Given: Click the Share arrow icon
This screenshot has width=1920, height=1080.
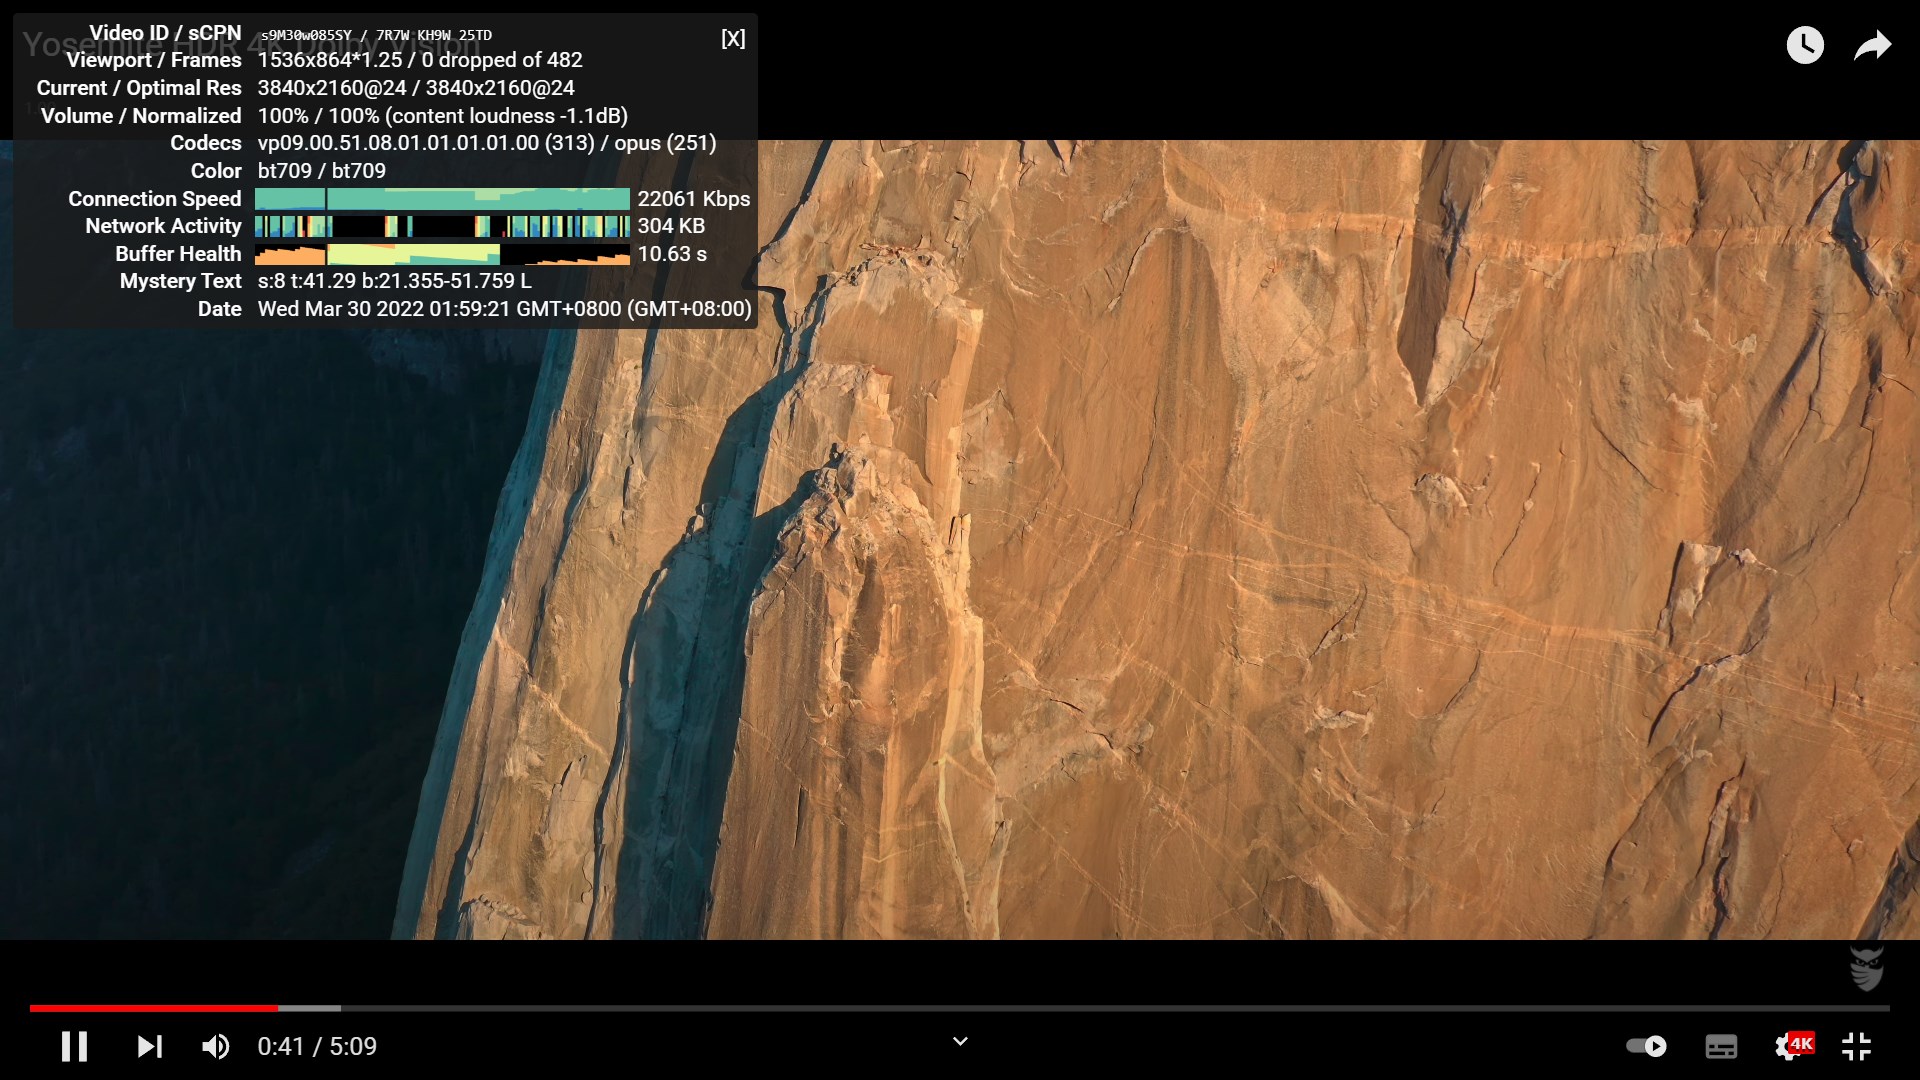Looking at the screenshot, I should click(x=1871, y=45).
